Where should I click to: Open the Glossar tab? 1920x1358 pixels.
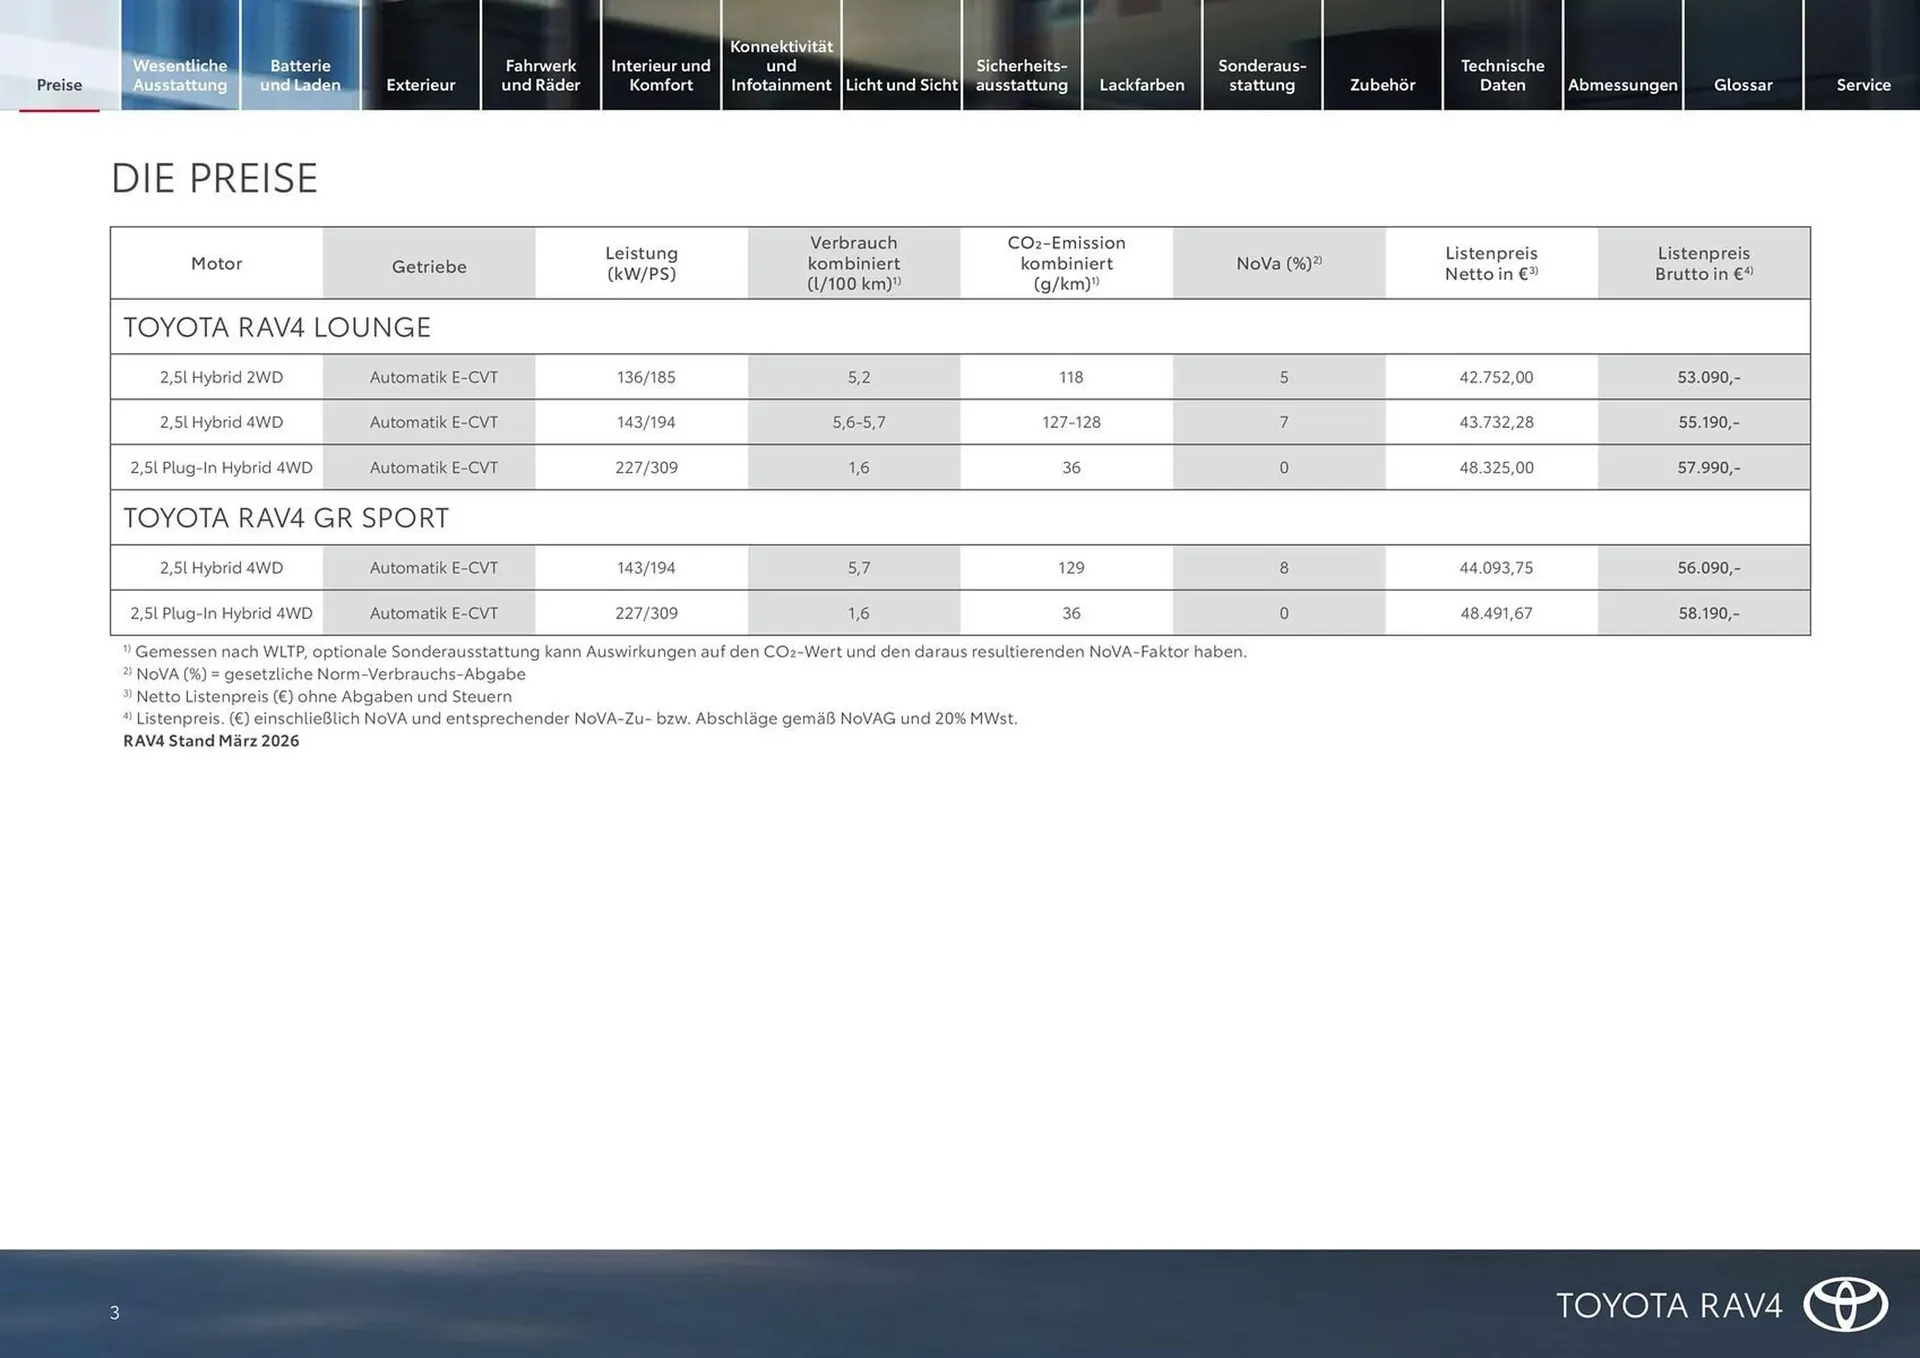(1742, 84)
